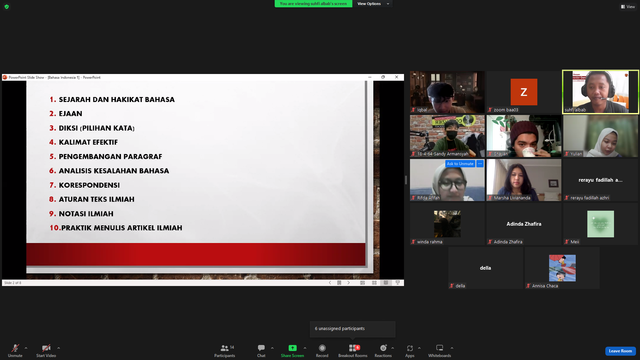Screen dimensions: 640x360
Task: Click slide item 'KORESPONDENSI'
Action: coord(89,185)
